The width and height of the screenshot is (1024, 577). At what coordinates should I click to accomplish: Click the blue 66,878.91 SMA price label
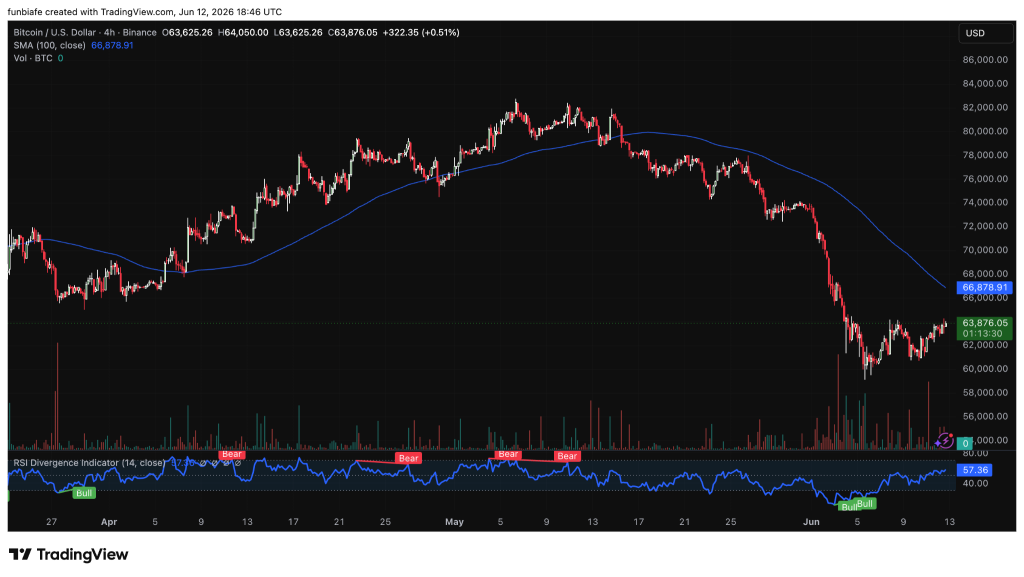984,287
